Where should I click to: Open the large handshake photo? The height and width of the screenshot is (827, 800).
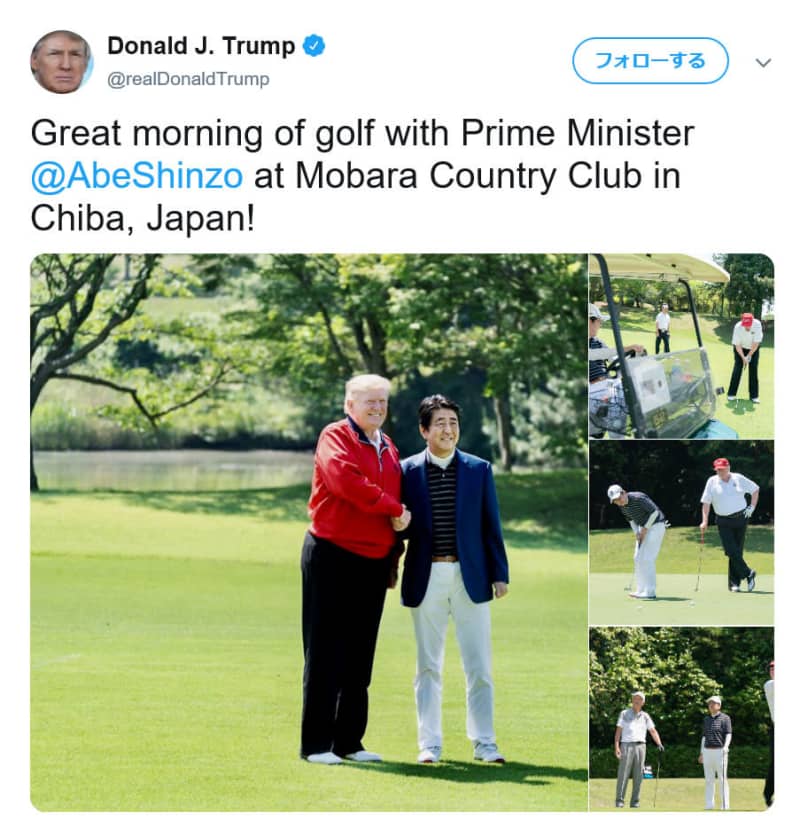click(x=309, y=532)
